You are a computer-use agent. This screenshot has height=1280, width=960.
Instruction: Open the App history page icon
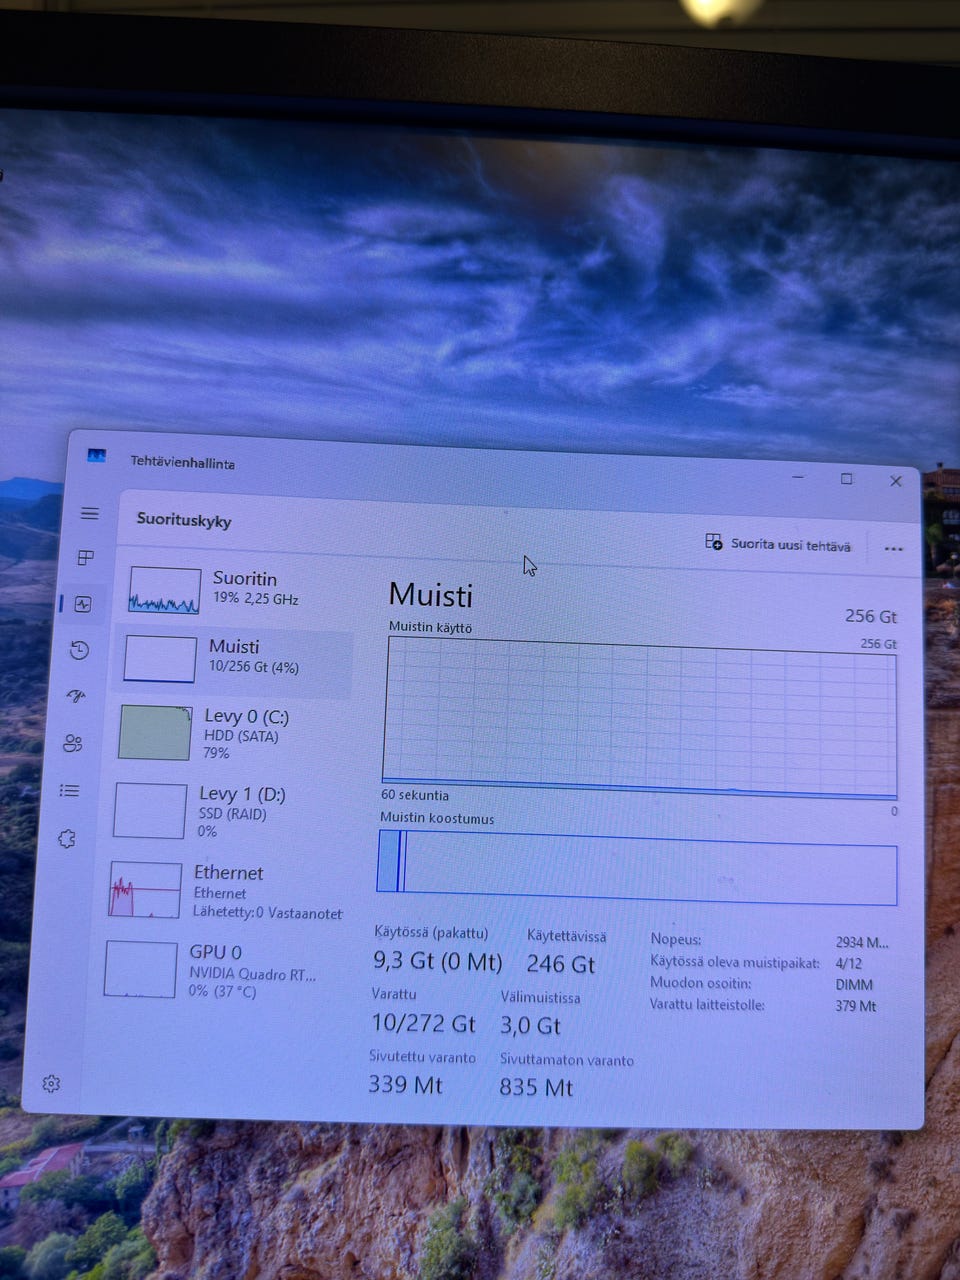pyautogui.click(x=80, y=651)
